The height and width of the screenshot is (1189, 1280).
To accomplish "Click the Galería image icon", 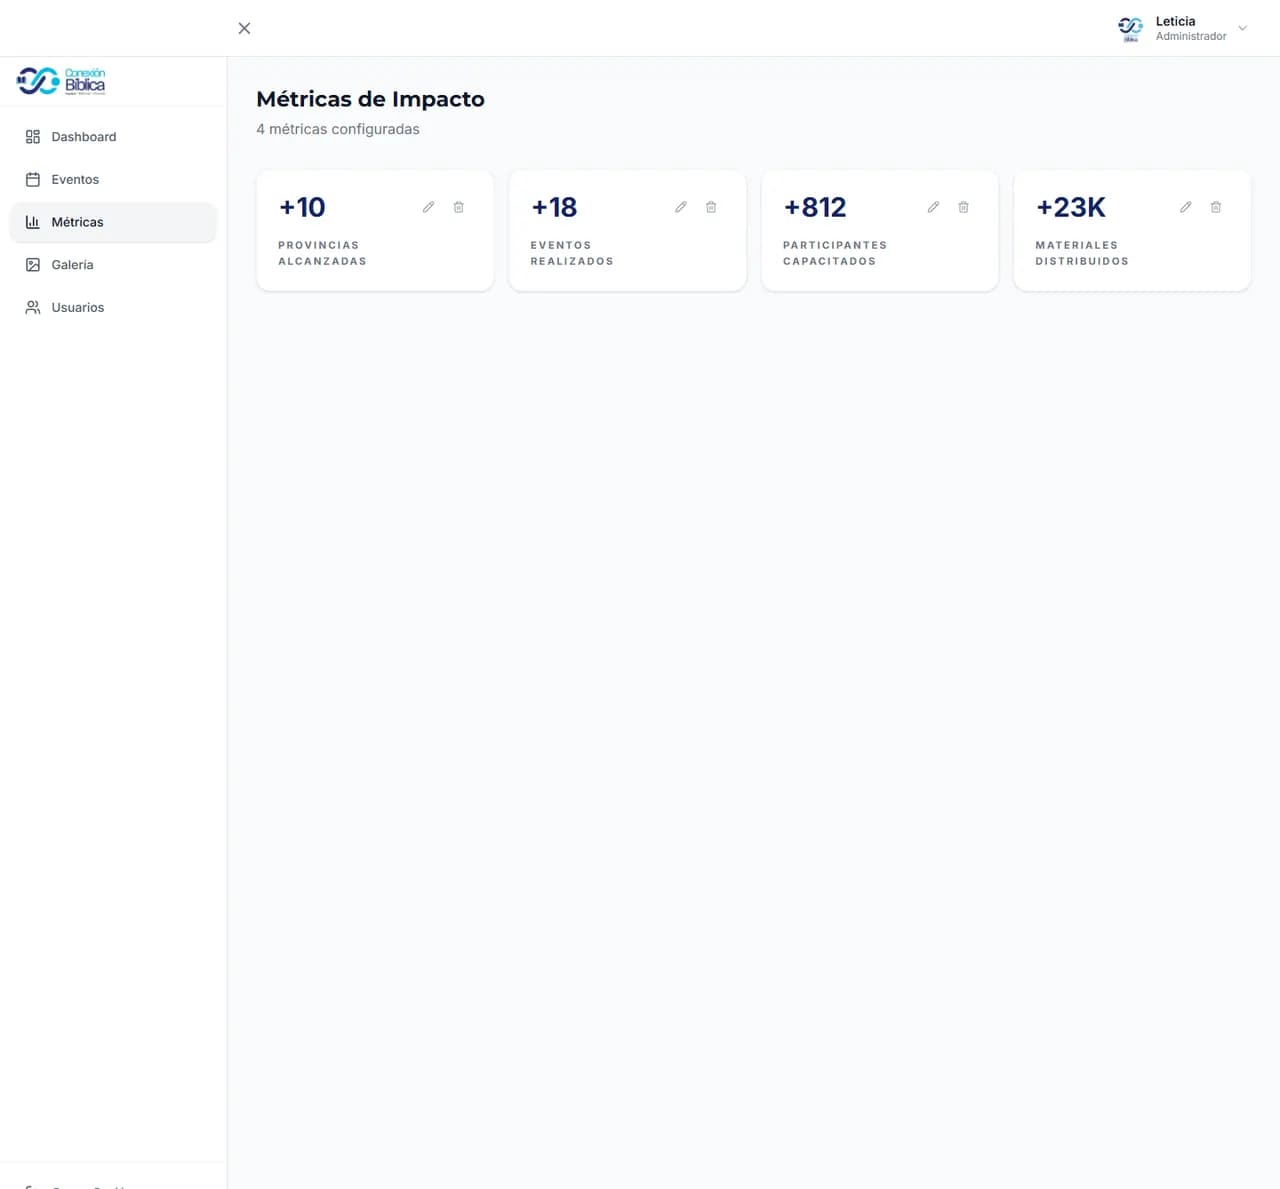I will pyautogui.click(x=33, y=265).
